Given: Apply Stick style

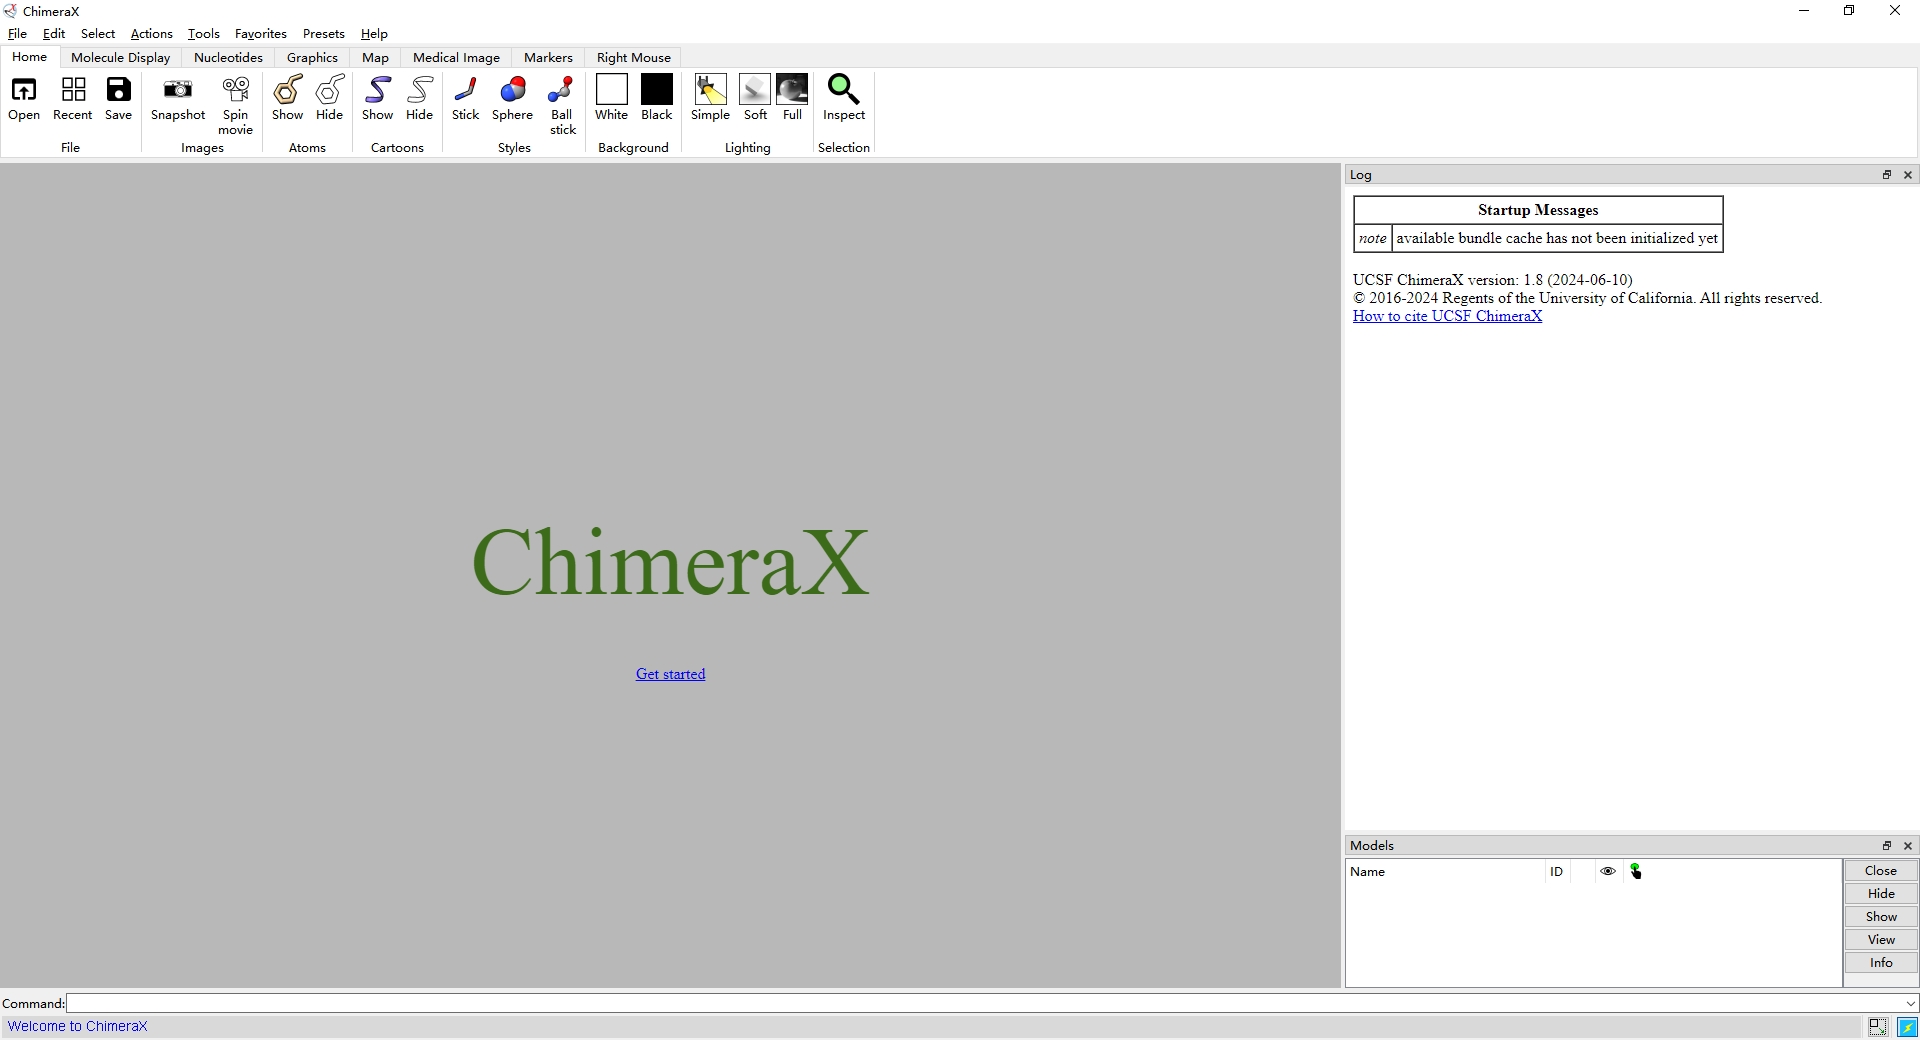Looking at the screenshot, I should coord(466,98).
